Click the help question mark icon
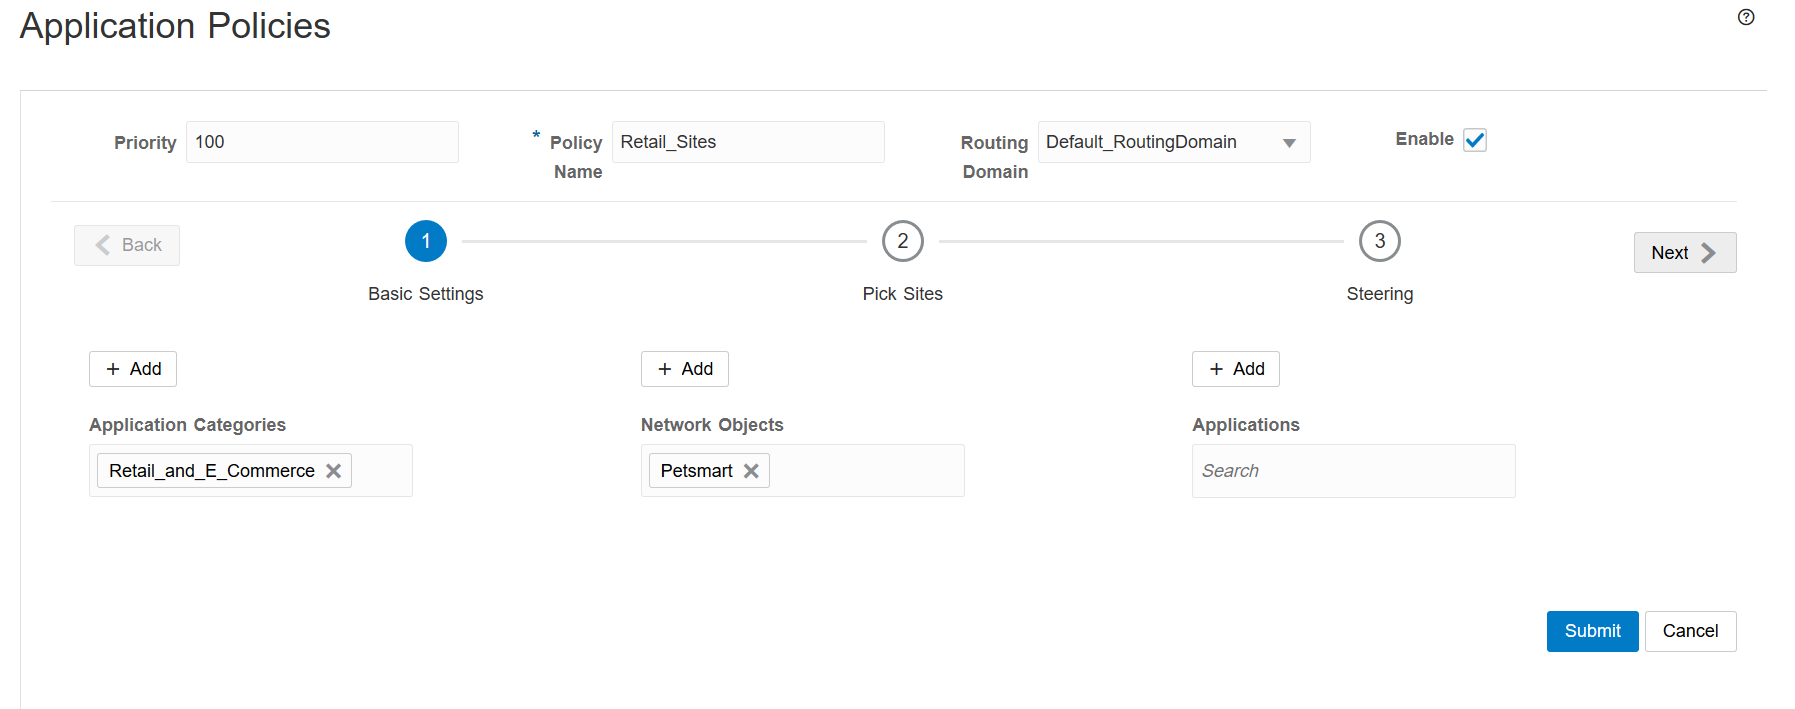 tap(1746, 17)
